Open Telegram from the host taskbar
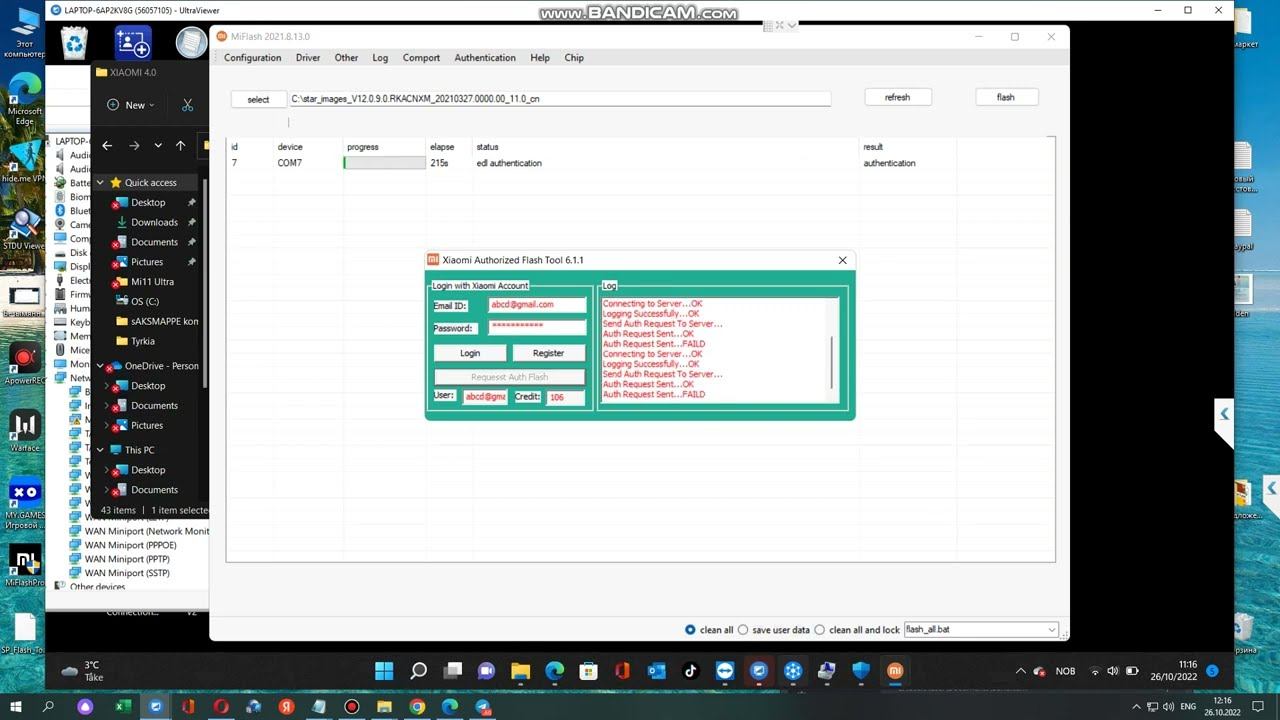 [x=483, y=707]
